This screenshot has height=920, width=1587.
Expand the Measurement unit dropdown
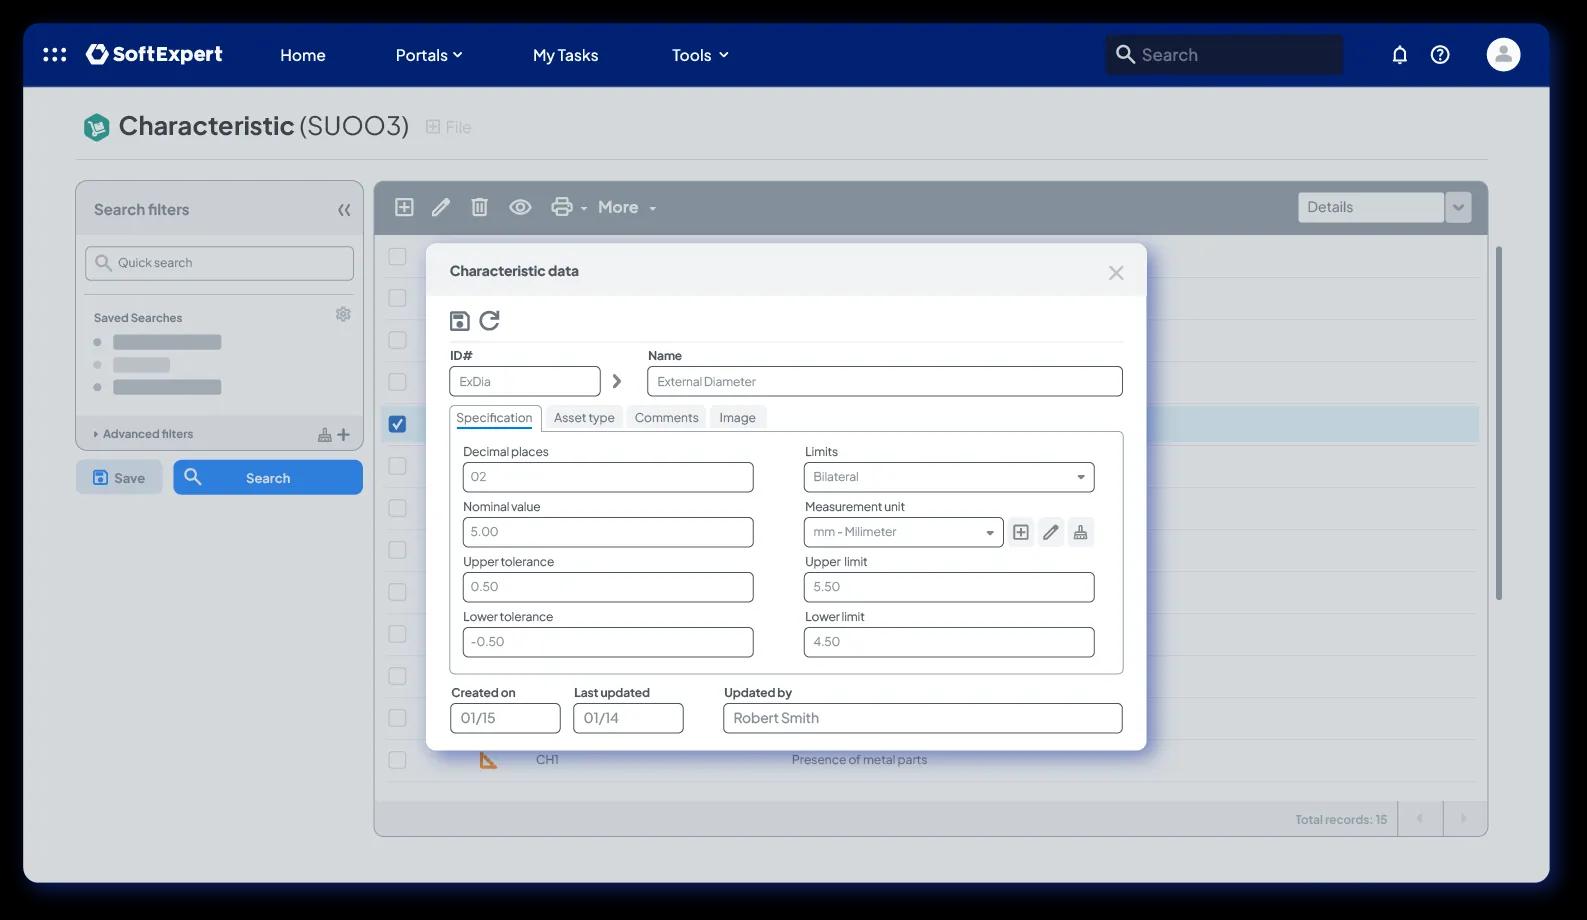903,532
